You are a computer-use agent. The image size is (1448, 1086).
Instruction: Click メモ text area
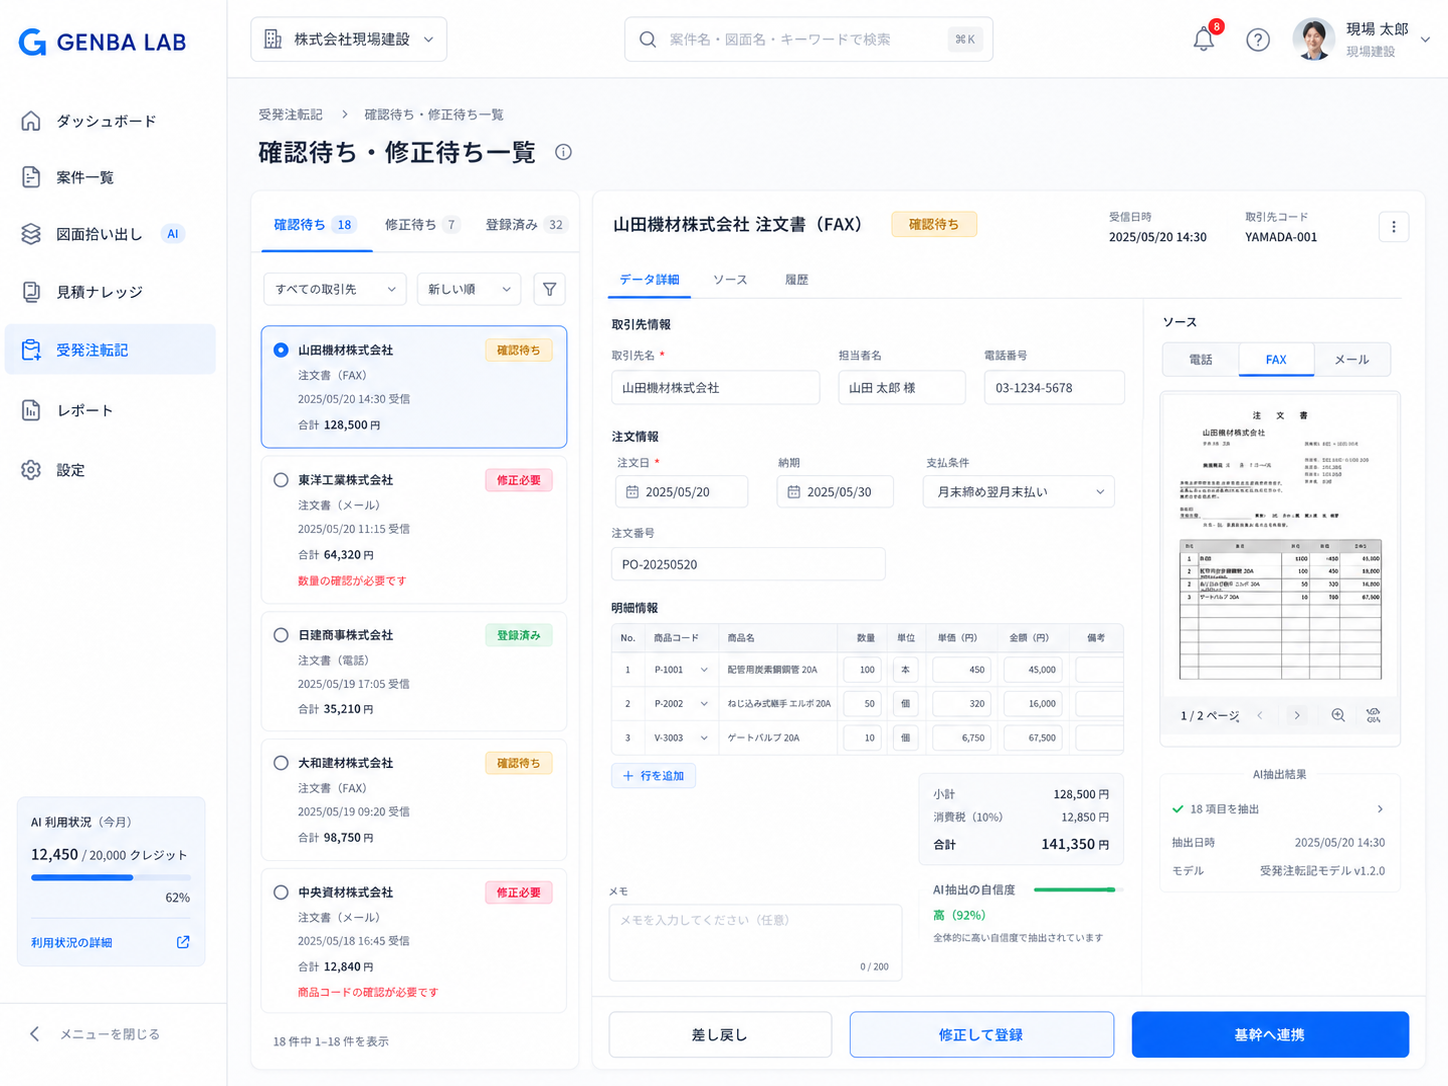coord(755,942)
